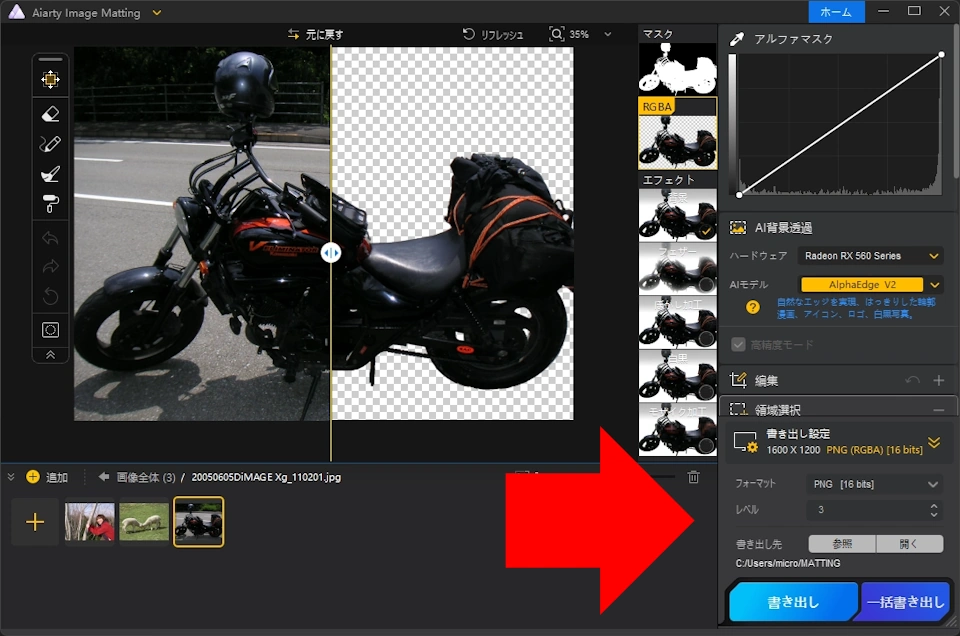Select the Eraser tool in left toolbar
Screen dimensions: 960x636
pos(50,112)
